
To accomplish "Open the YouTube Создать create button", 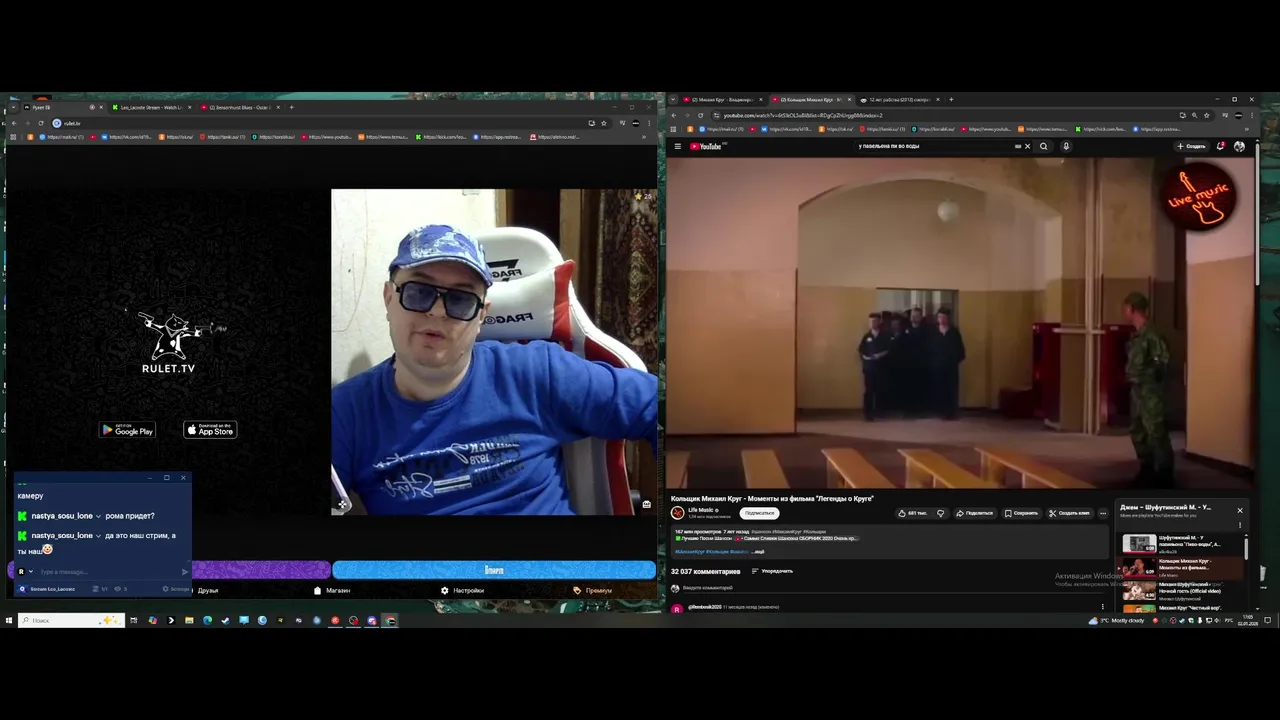I will 1191,146.
